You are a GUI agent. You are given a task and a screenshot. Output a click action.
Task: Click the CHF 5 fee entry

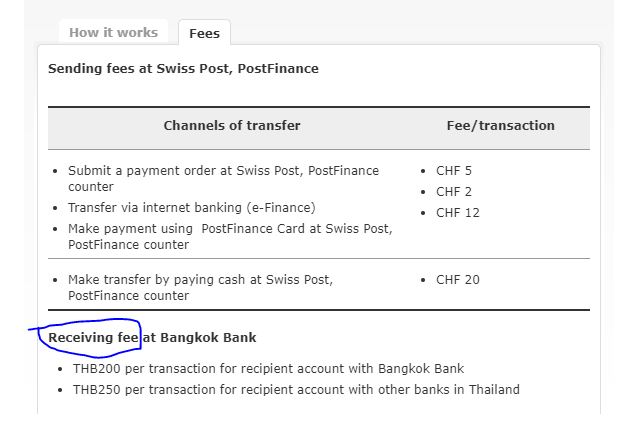coord(454,171)
